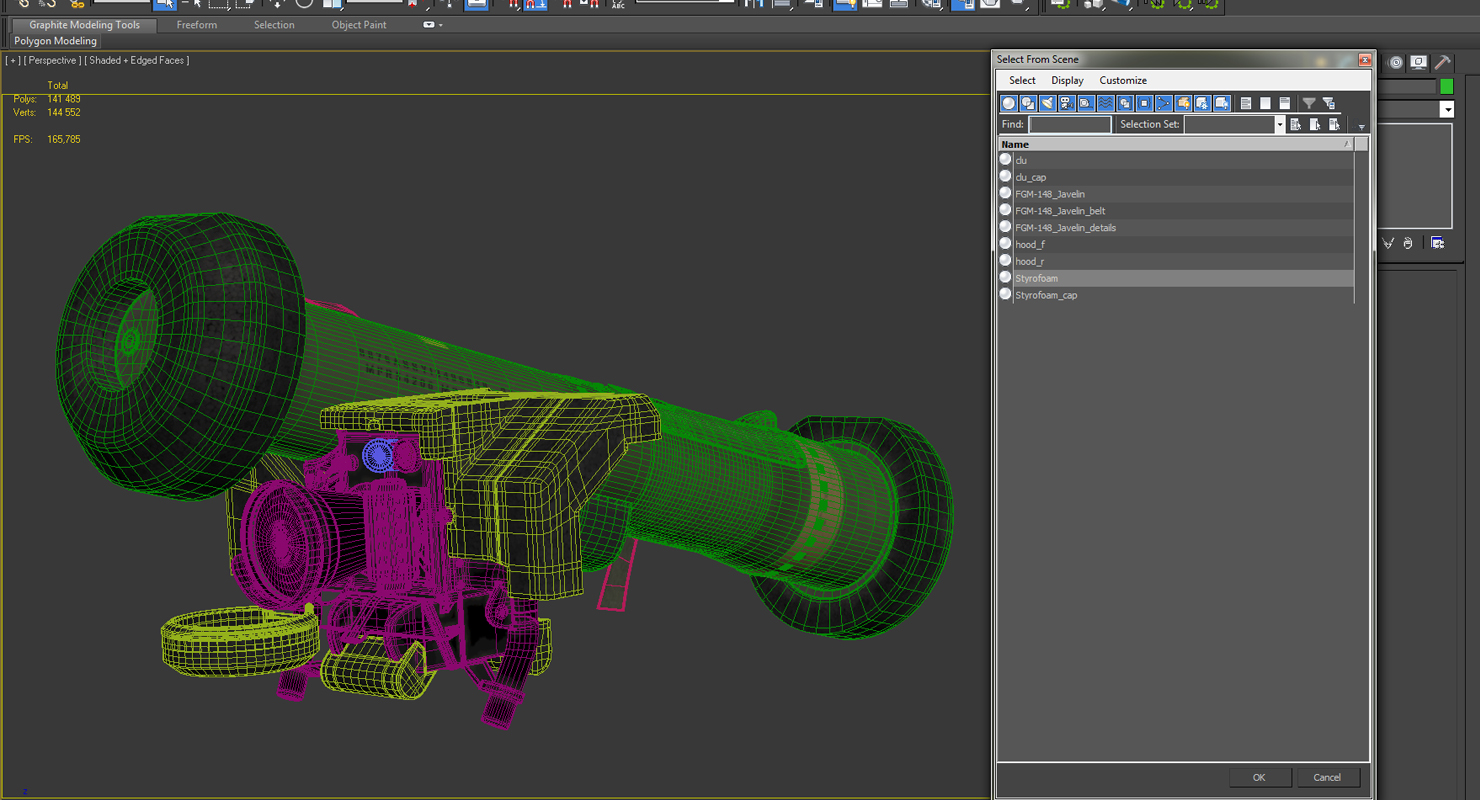Open the Graphite ribbon options dropdown
The width and height of the screenshot is (1480, 800).
pos(432,25)
